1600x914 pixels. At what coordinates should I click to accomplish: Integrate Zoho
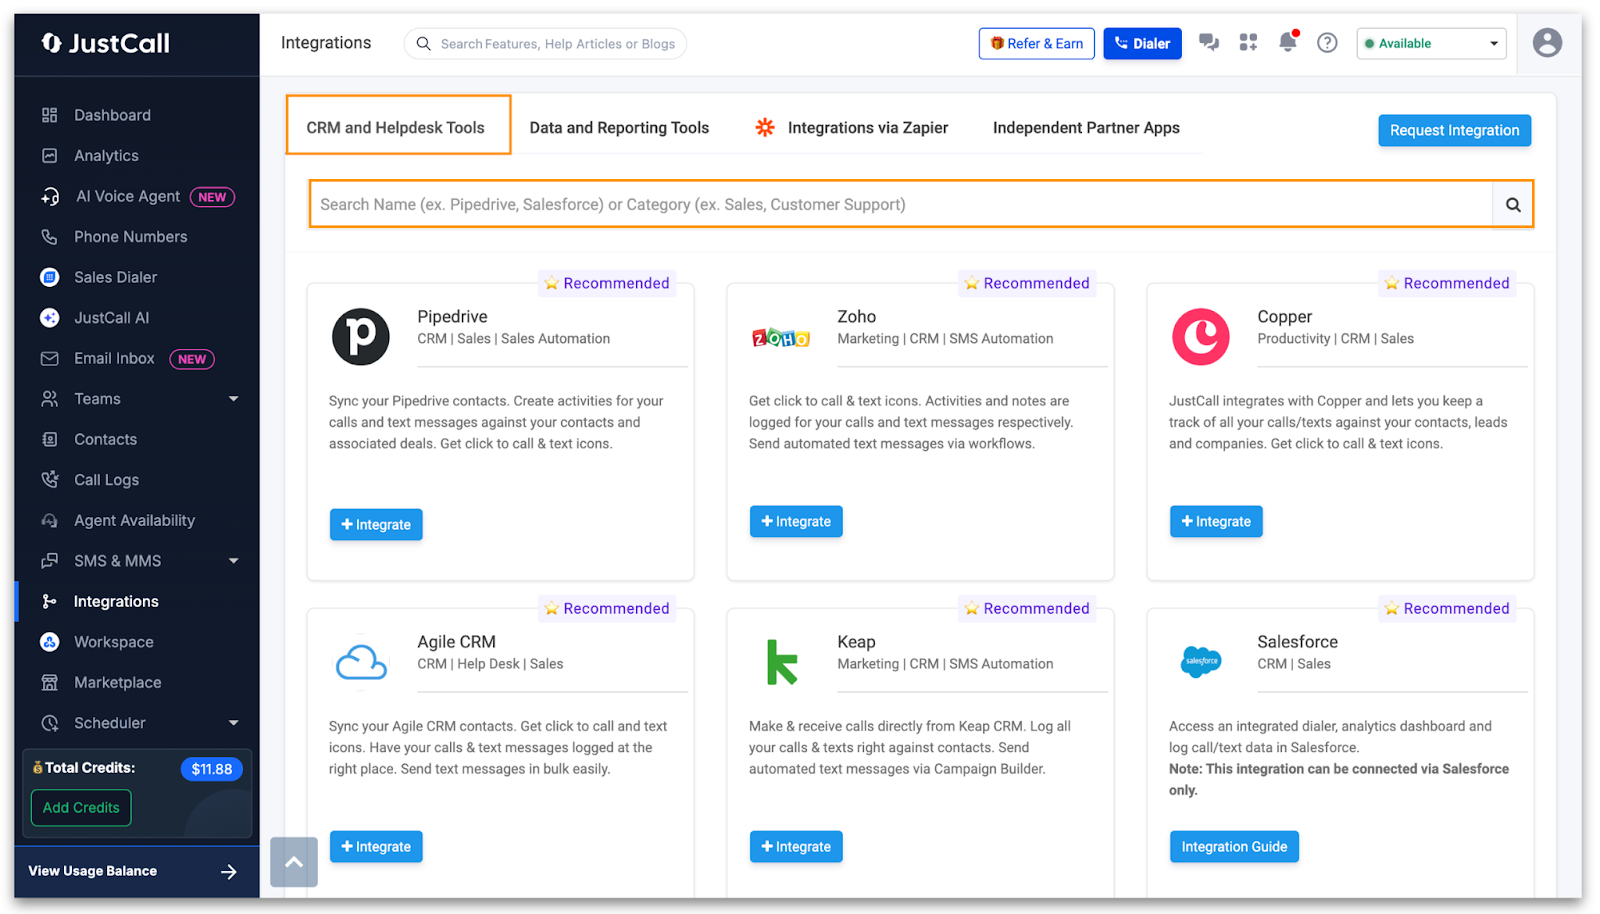coord(796,521)
